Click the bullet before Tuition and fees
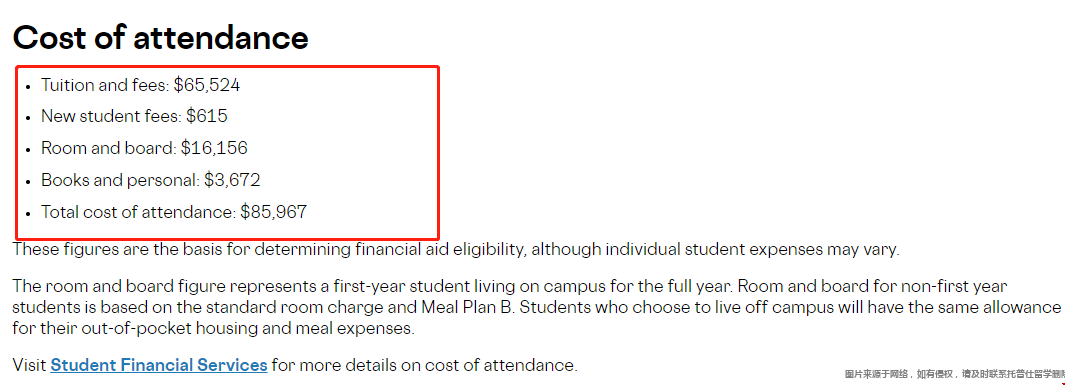The image size is (1065, 385). pos(28,88)
